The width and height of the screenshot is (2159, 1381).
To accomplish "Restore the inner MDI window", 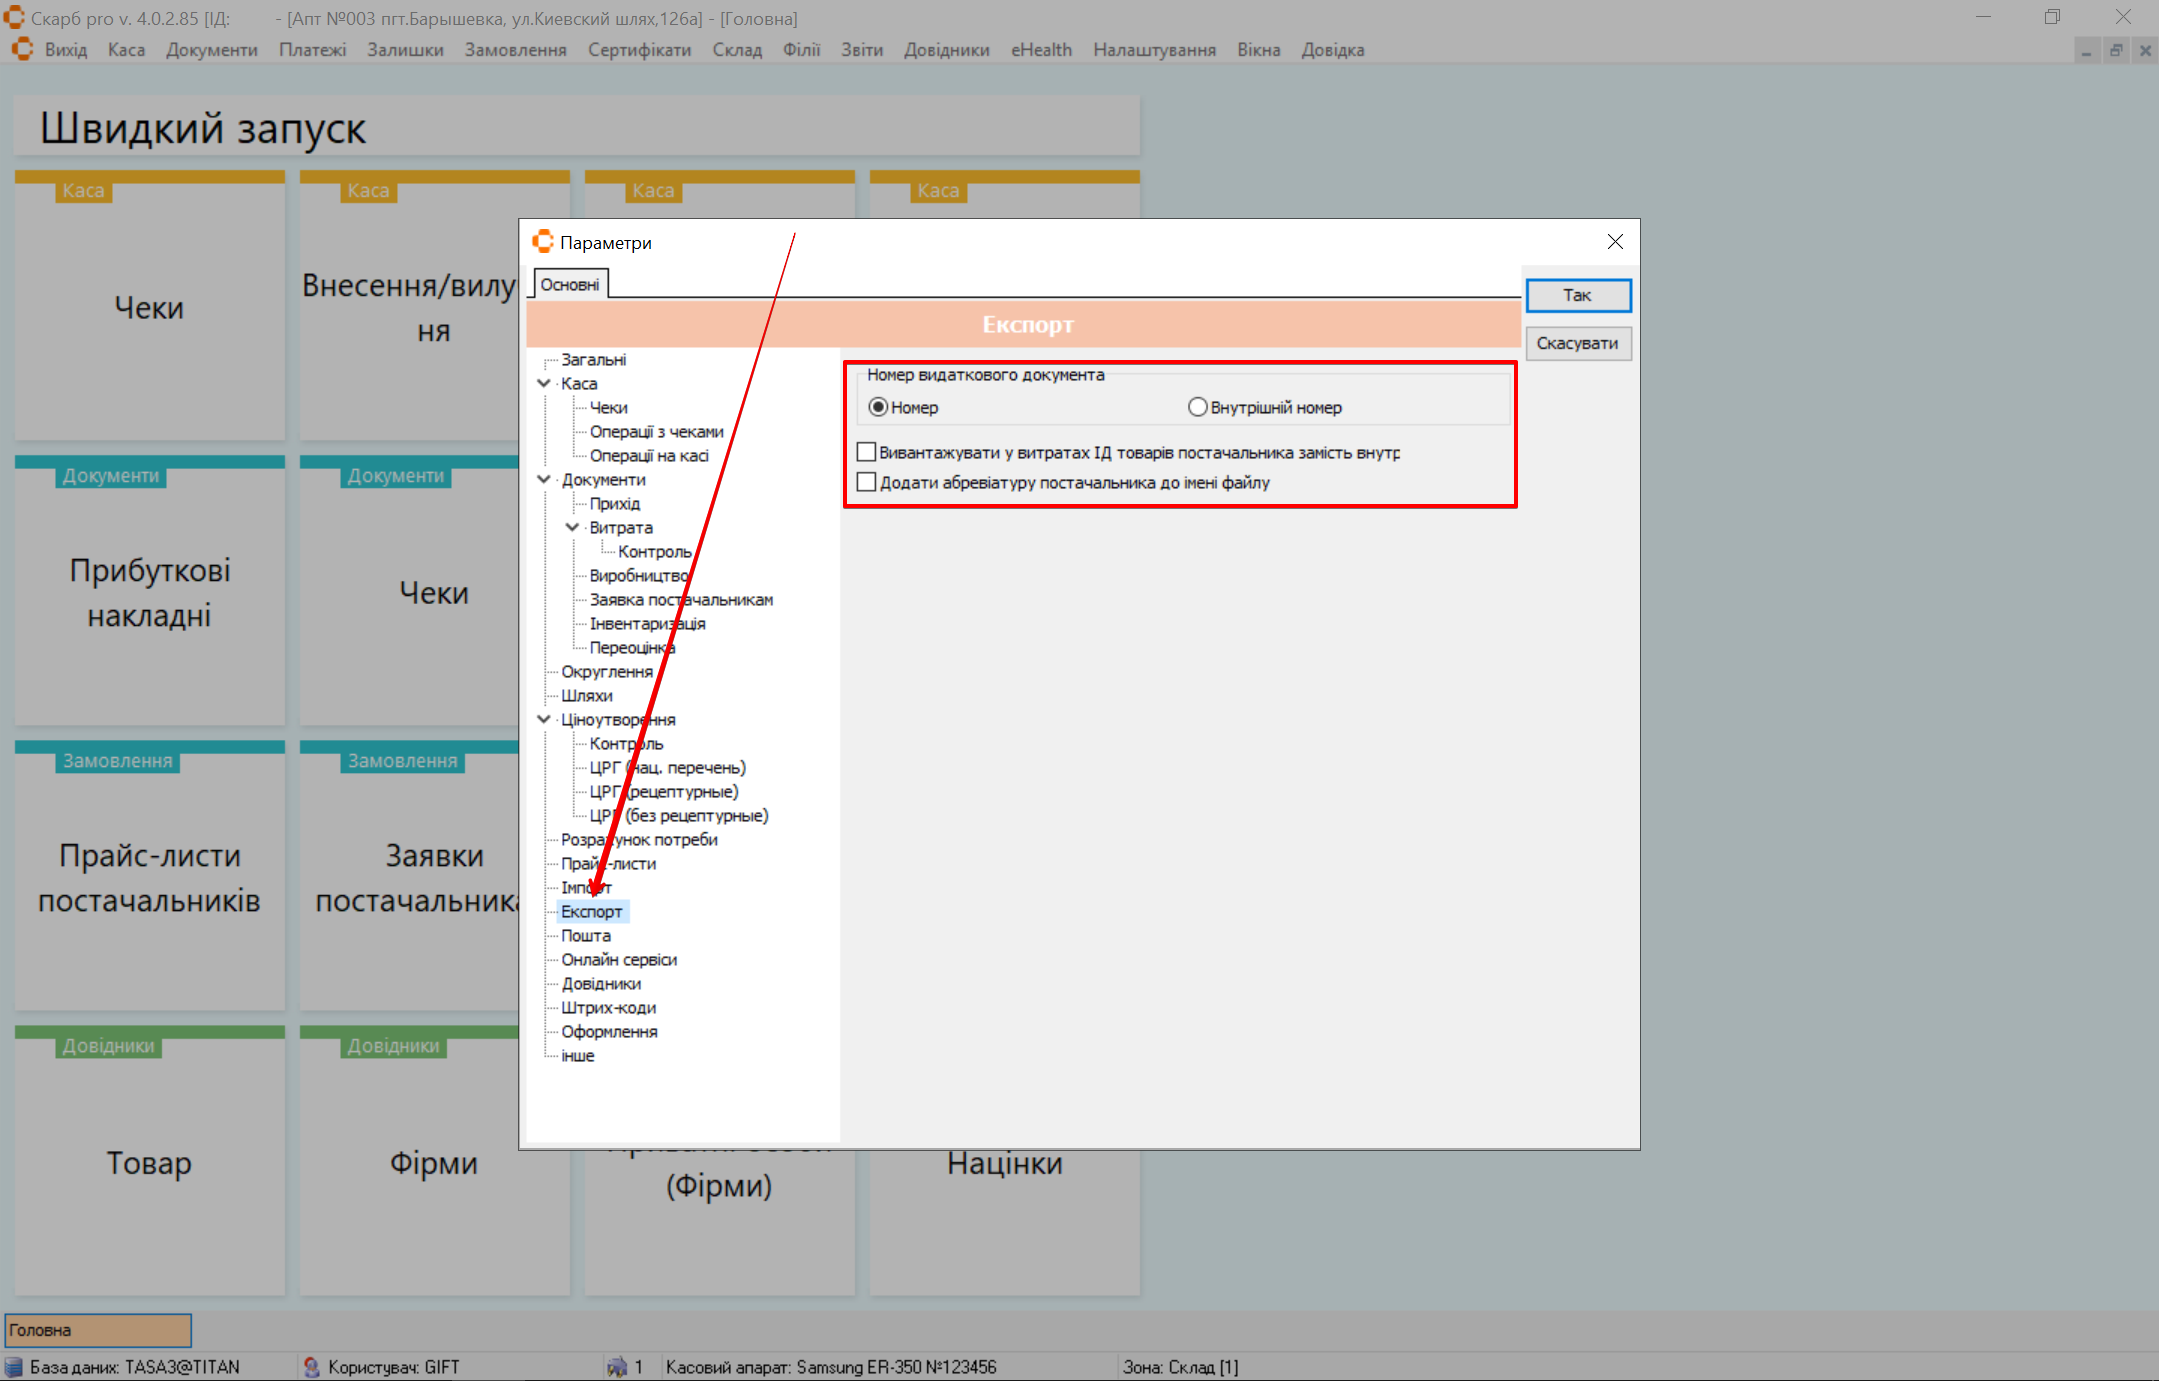I will tap(2116, 50).
